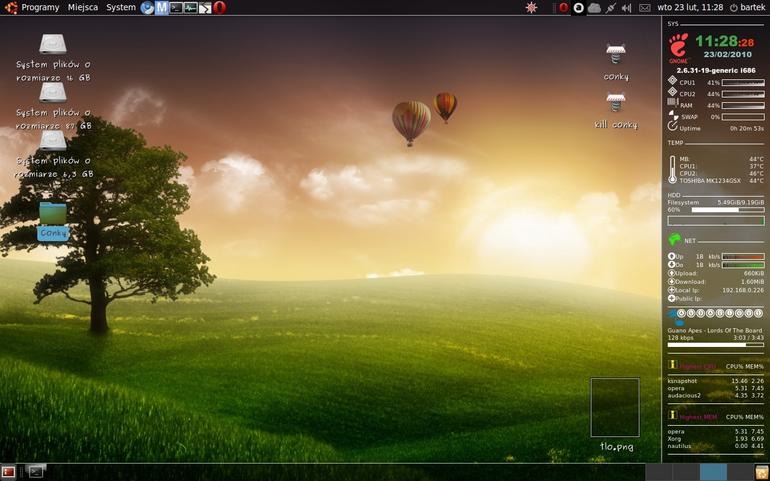Viewport: 770px width, 481px height.
Task: Click the date 23/02/2010 in Conky
Action: 727,55
